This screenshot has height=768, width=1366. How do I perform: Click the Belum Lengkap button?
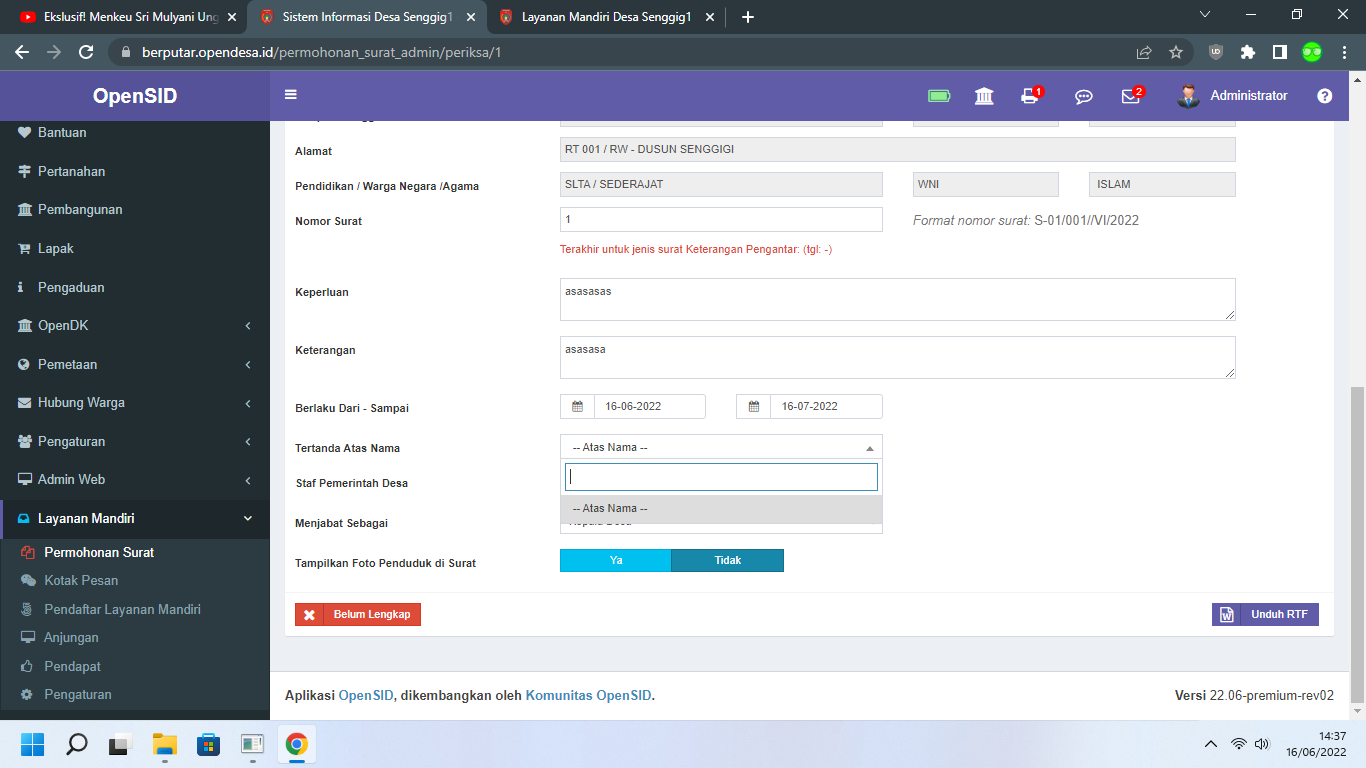[x=357, y=614]
